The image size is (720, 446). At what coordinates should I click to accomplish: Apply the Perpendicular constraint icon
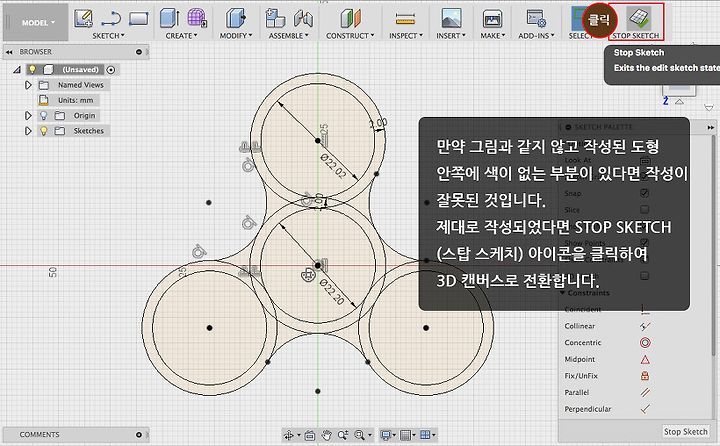tap(645, 409)
